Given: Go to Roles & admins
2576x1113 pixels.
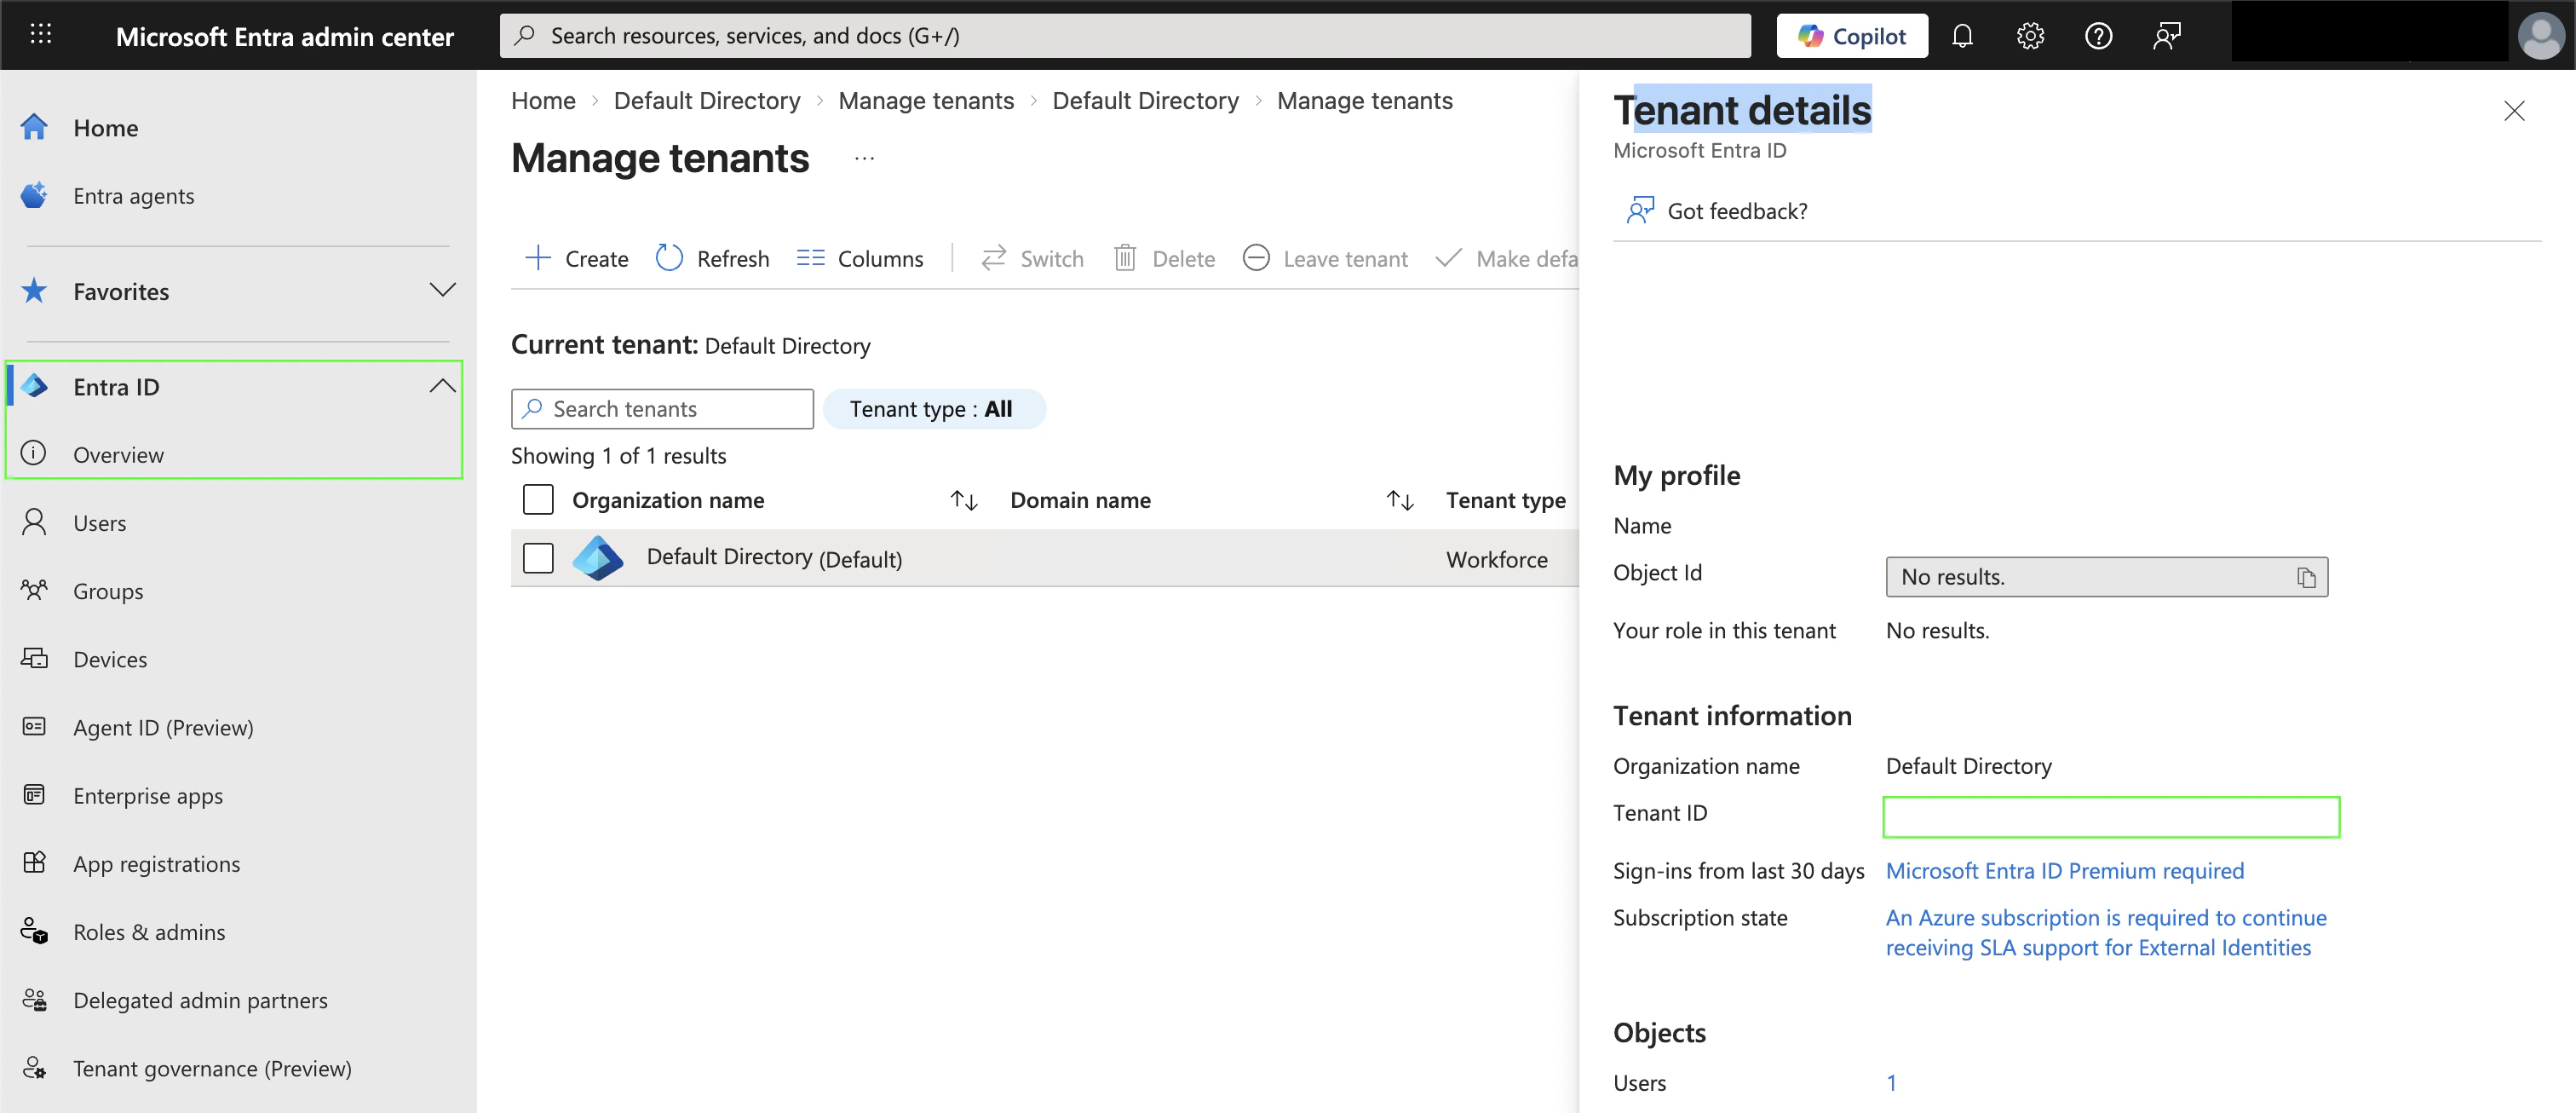Looking at the screenshot, I should [149, 932].
